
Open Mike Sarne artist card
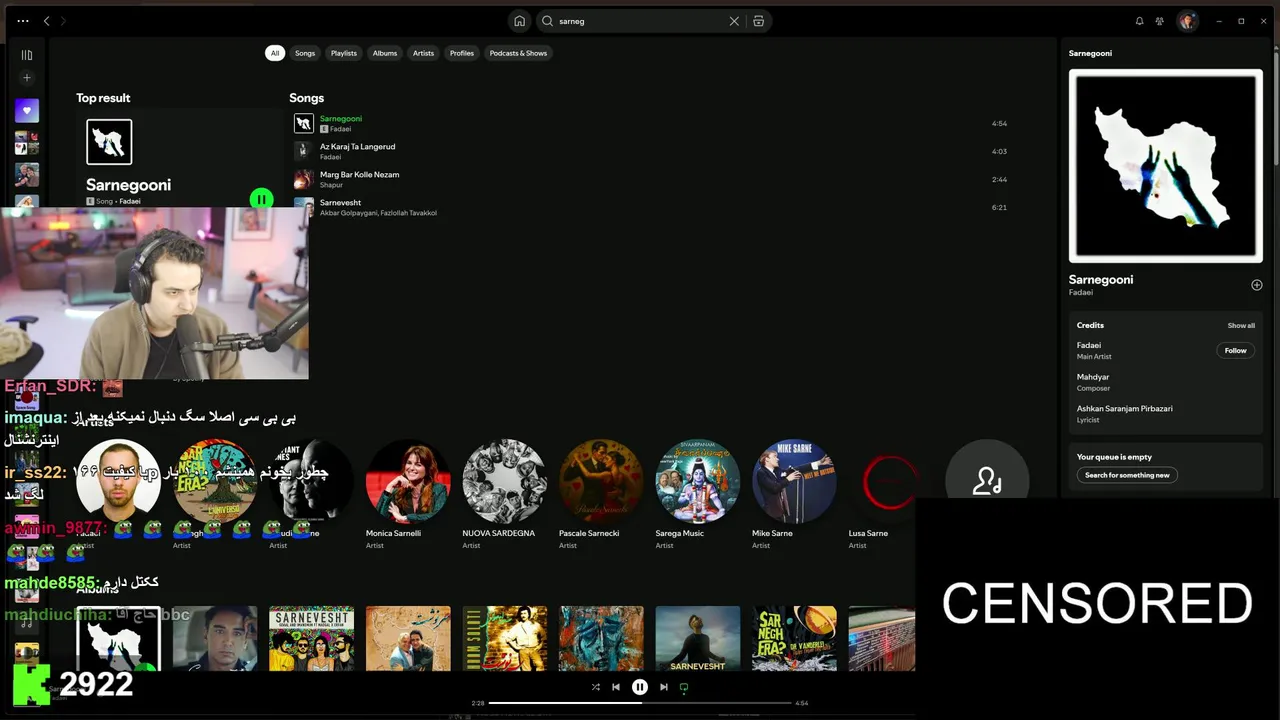(794, 494)
